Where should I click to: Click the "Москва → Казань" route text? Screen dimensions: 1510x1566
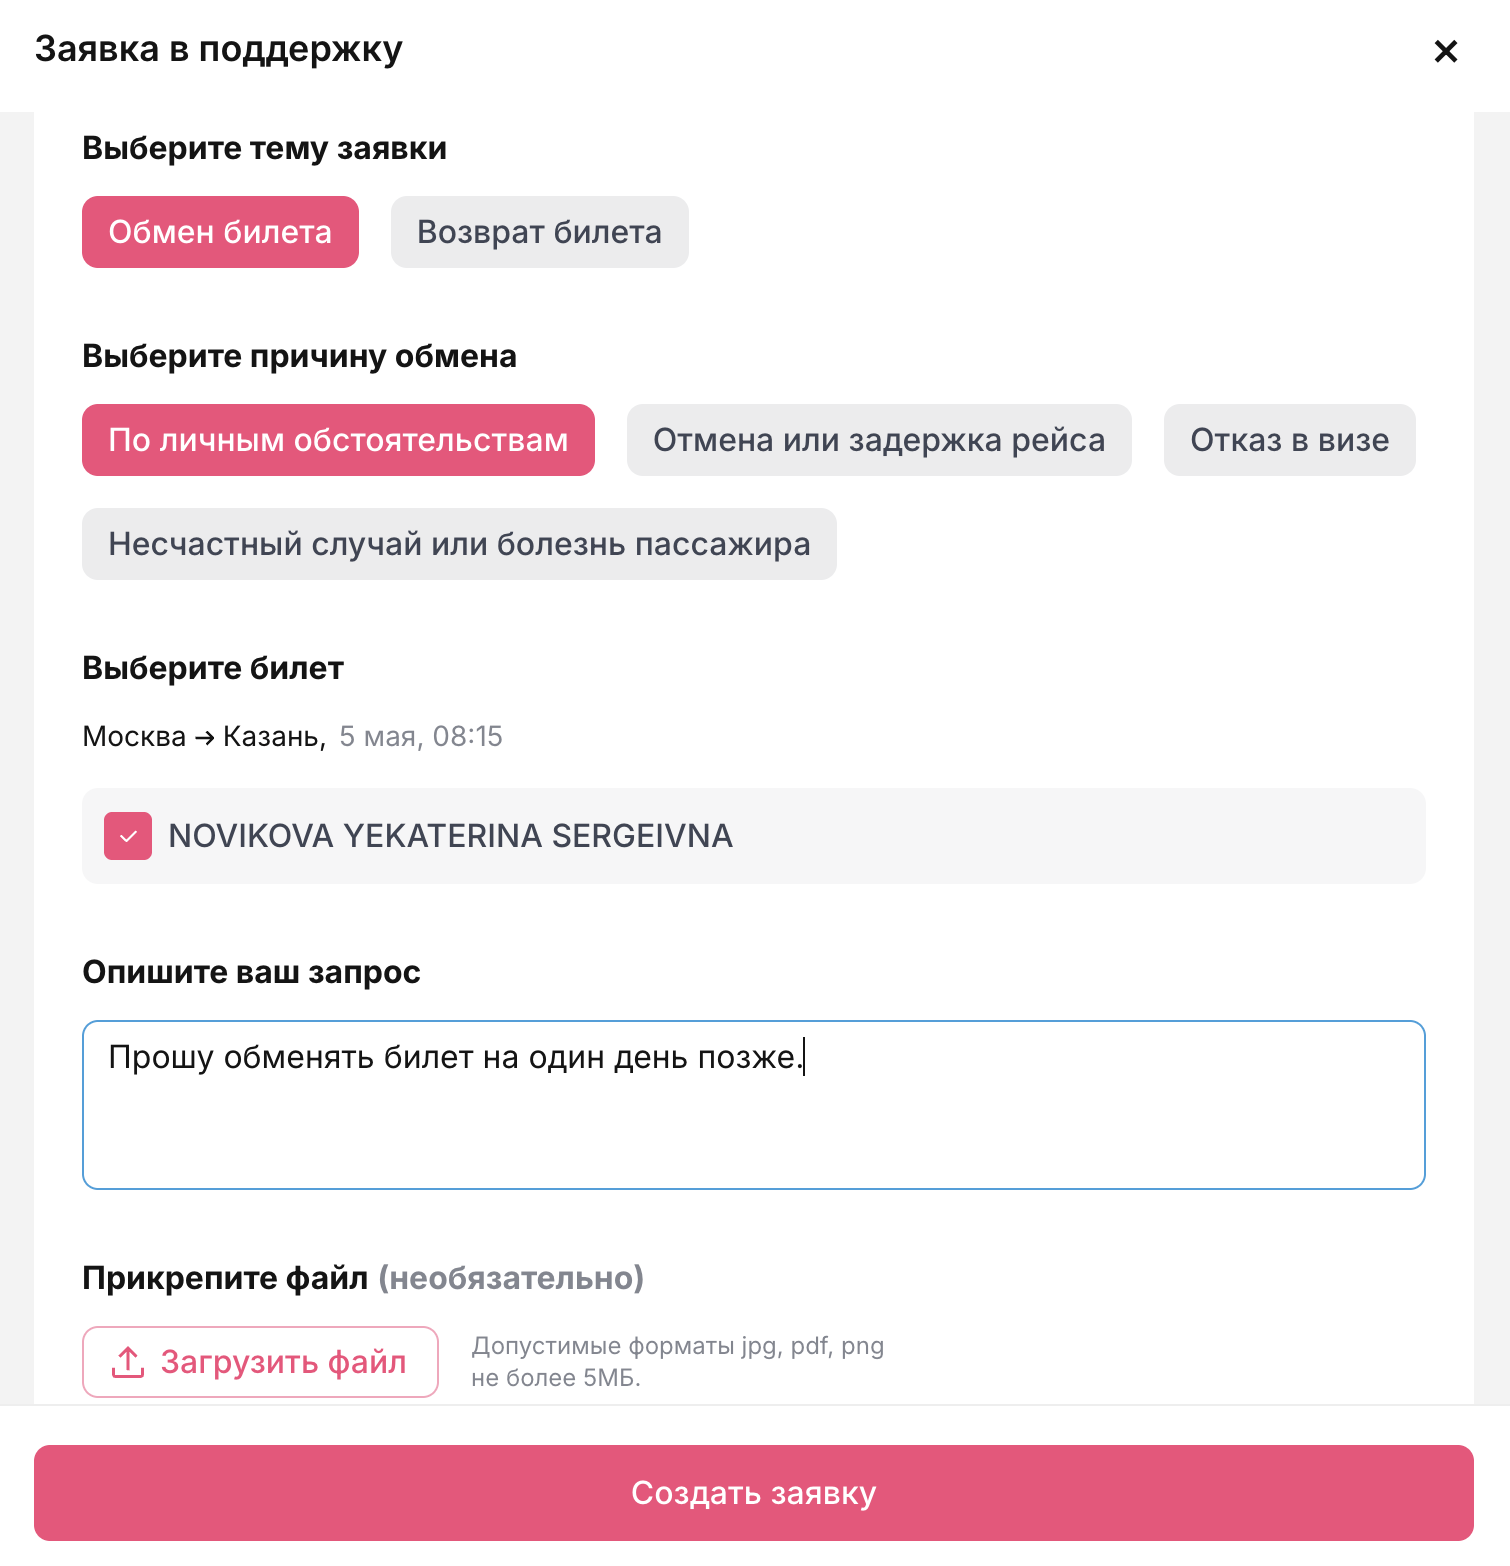pyautogui.click(x=202, y=737)
